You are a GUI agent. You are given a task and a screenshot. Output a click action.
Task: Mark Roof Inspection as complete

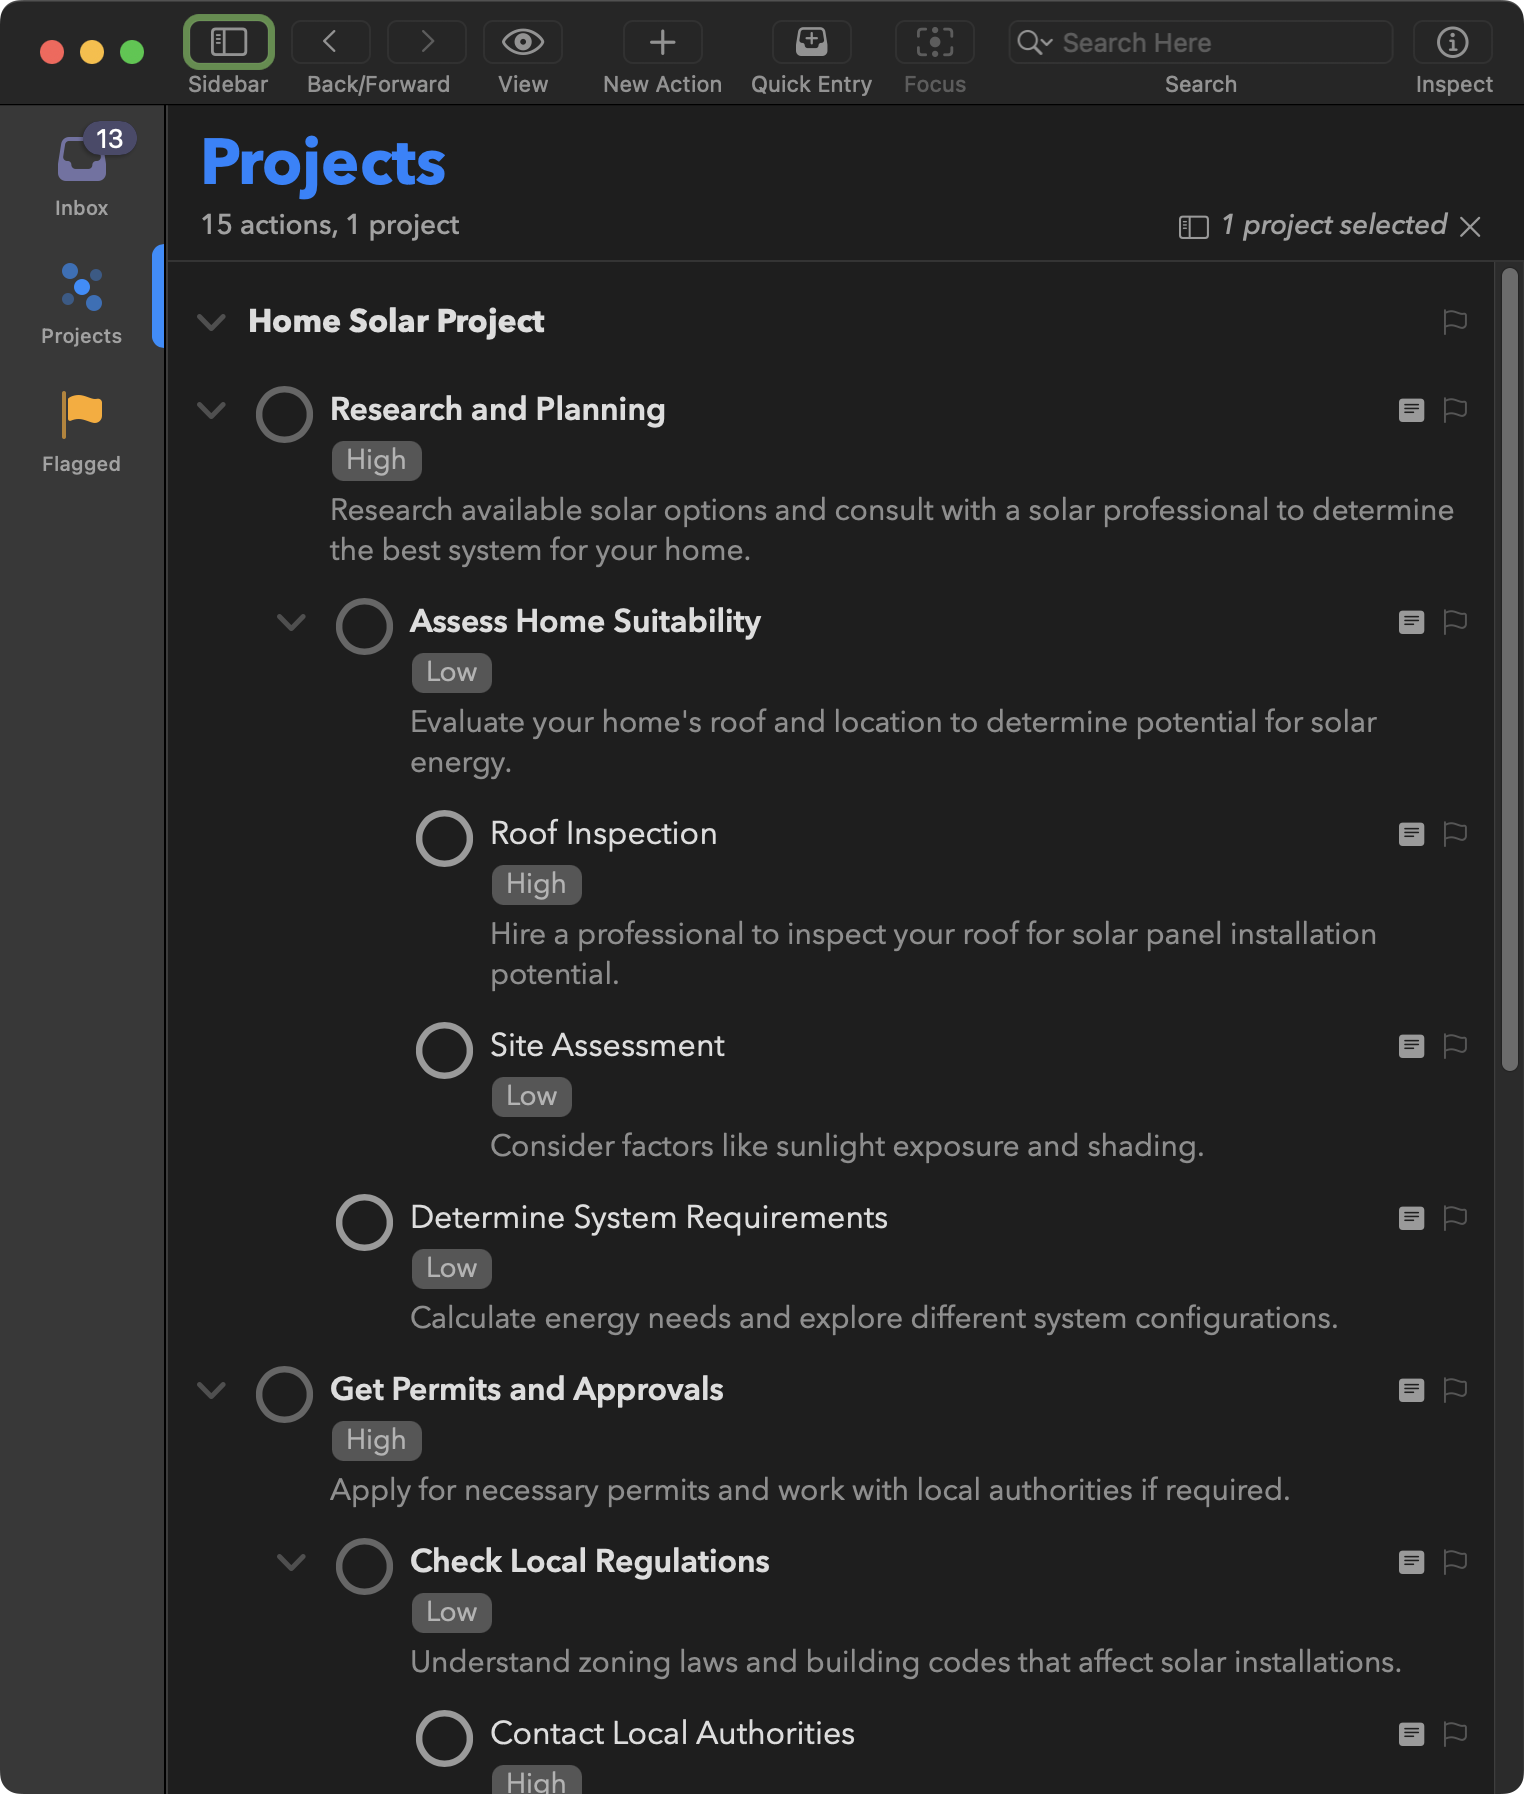(444, 838)
